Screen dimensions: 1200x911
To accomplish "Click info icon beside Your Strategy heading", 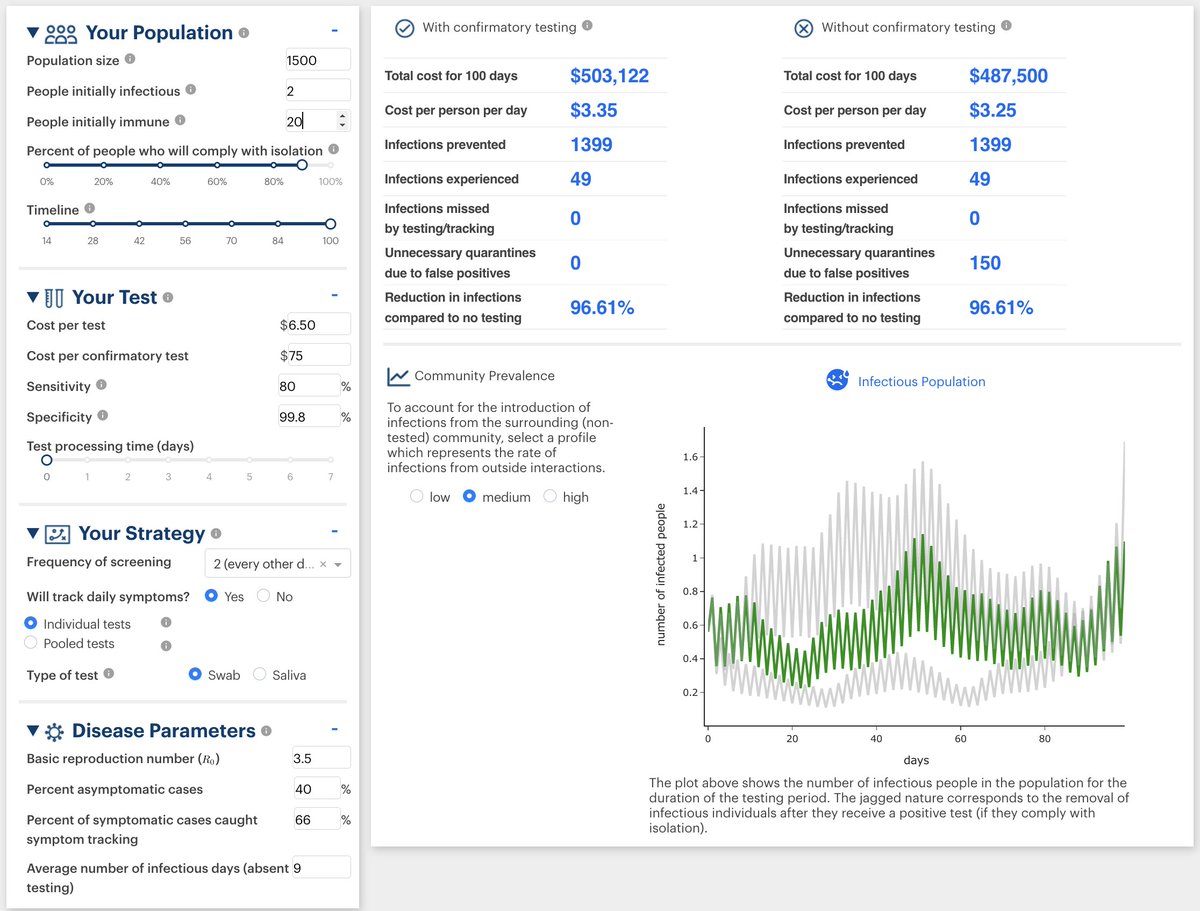I will [217, 534].
